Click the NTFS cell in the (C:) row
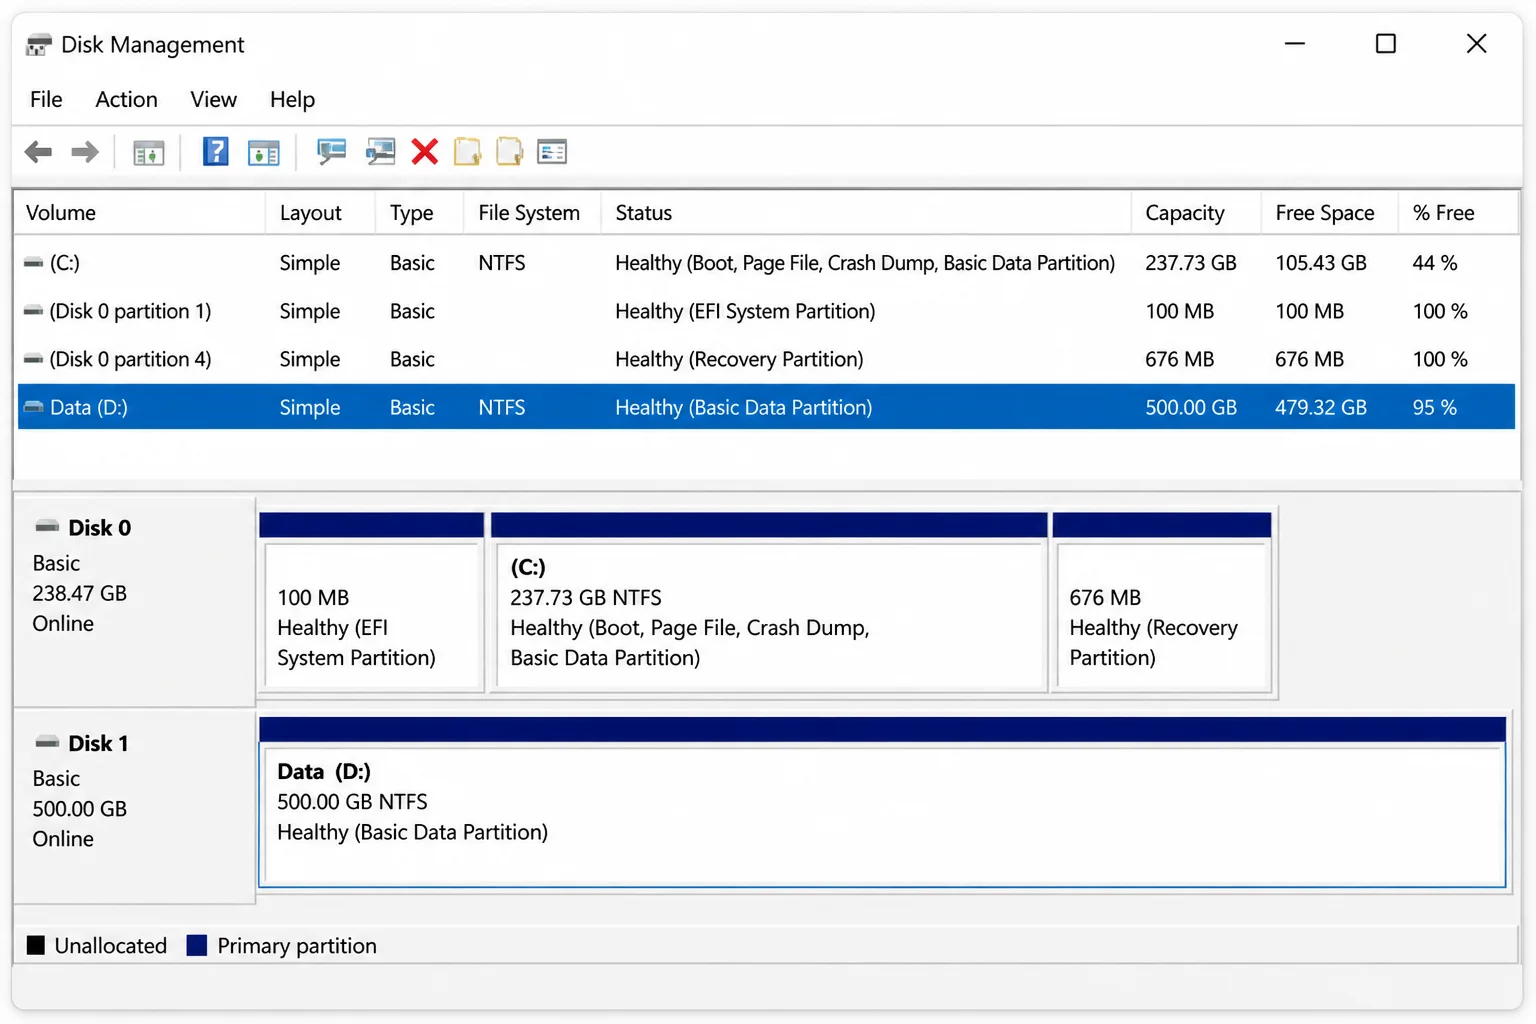The image size is (1536, 1024). point(502,263)
